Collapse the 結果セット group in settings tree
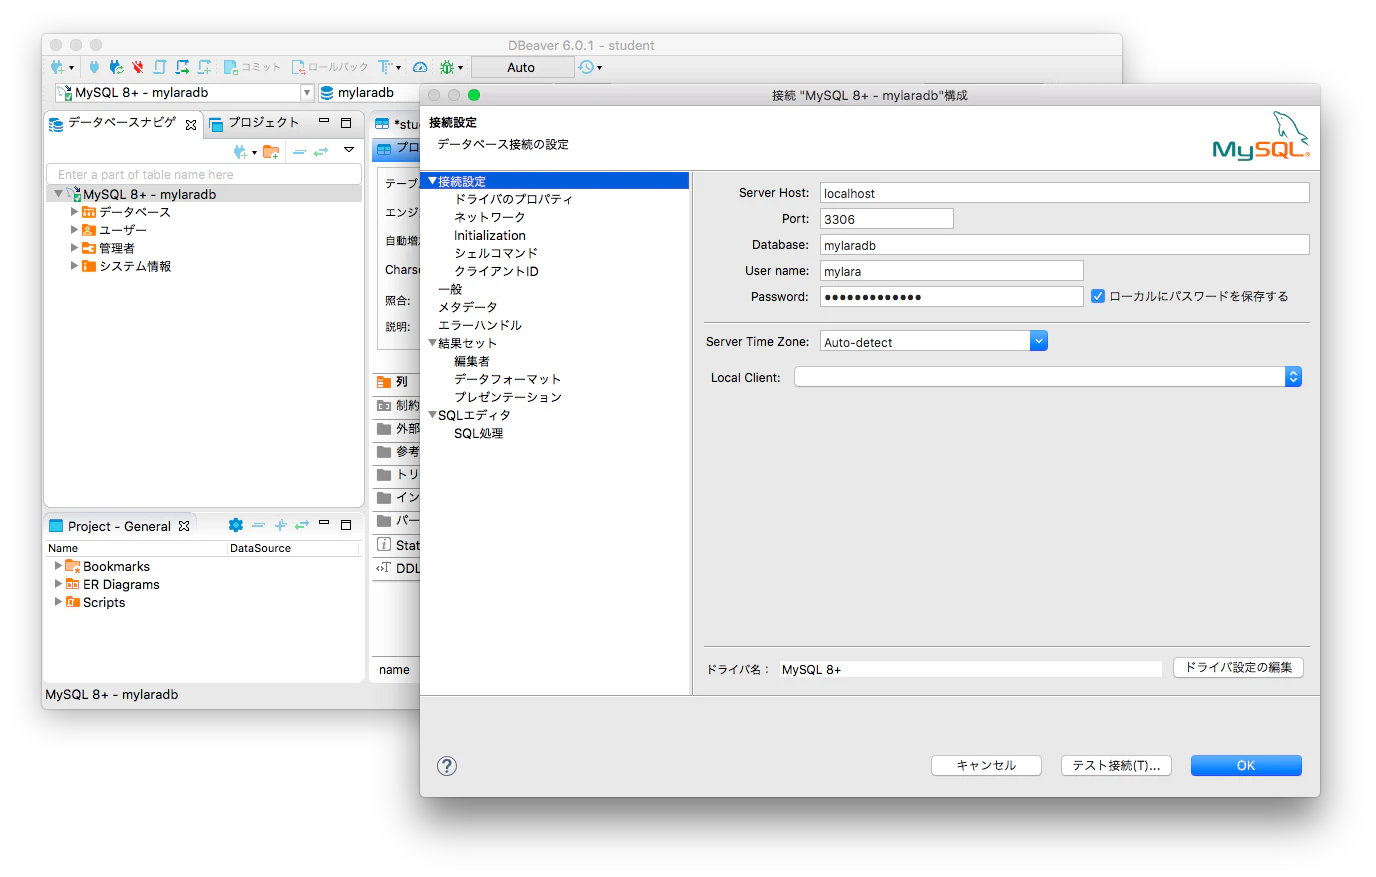Viewport: 1376px width, 877px height. 432,343
